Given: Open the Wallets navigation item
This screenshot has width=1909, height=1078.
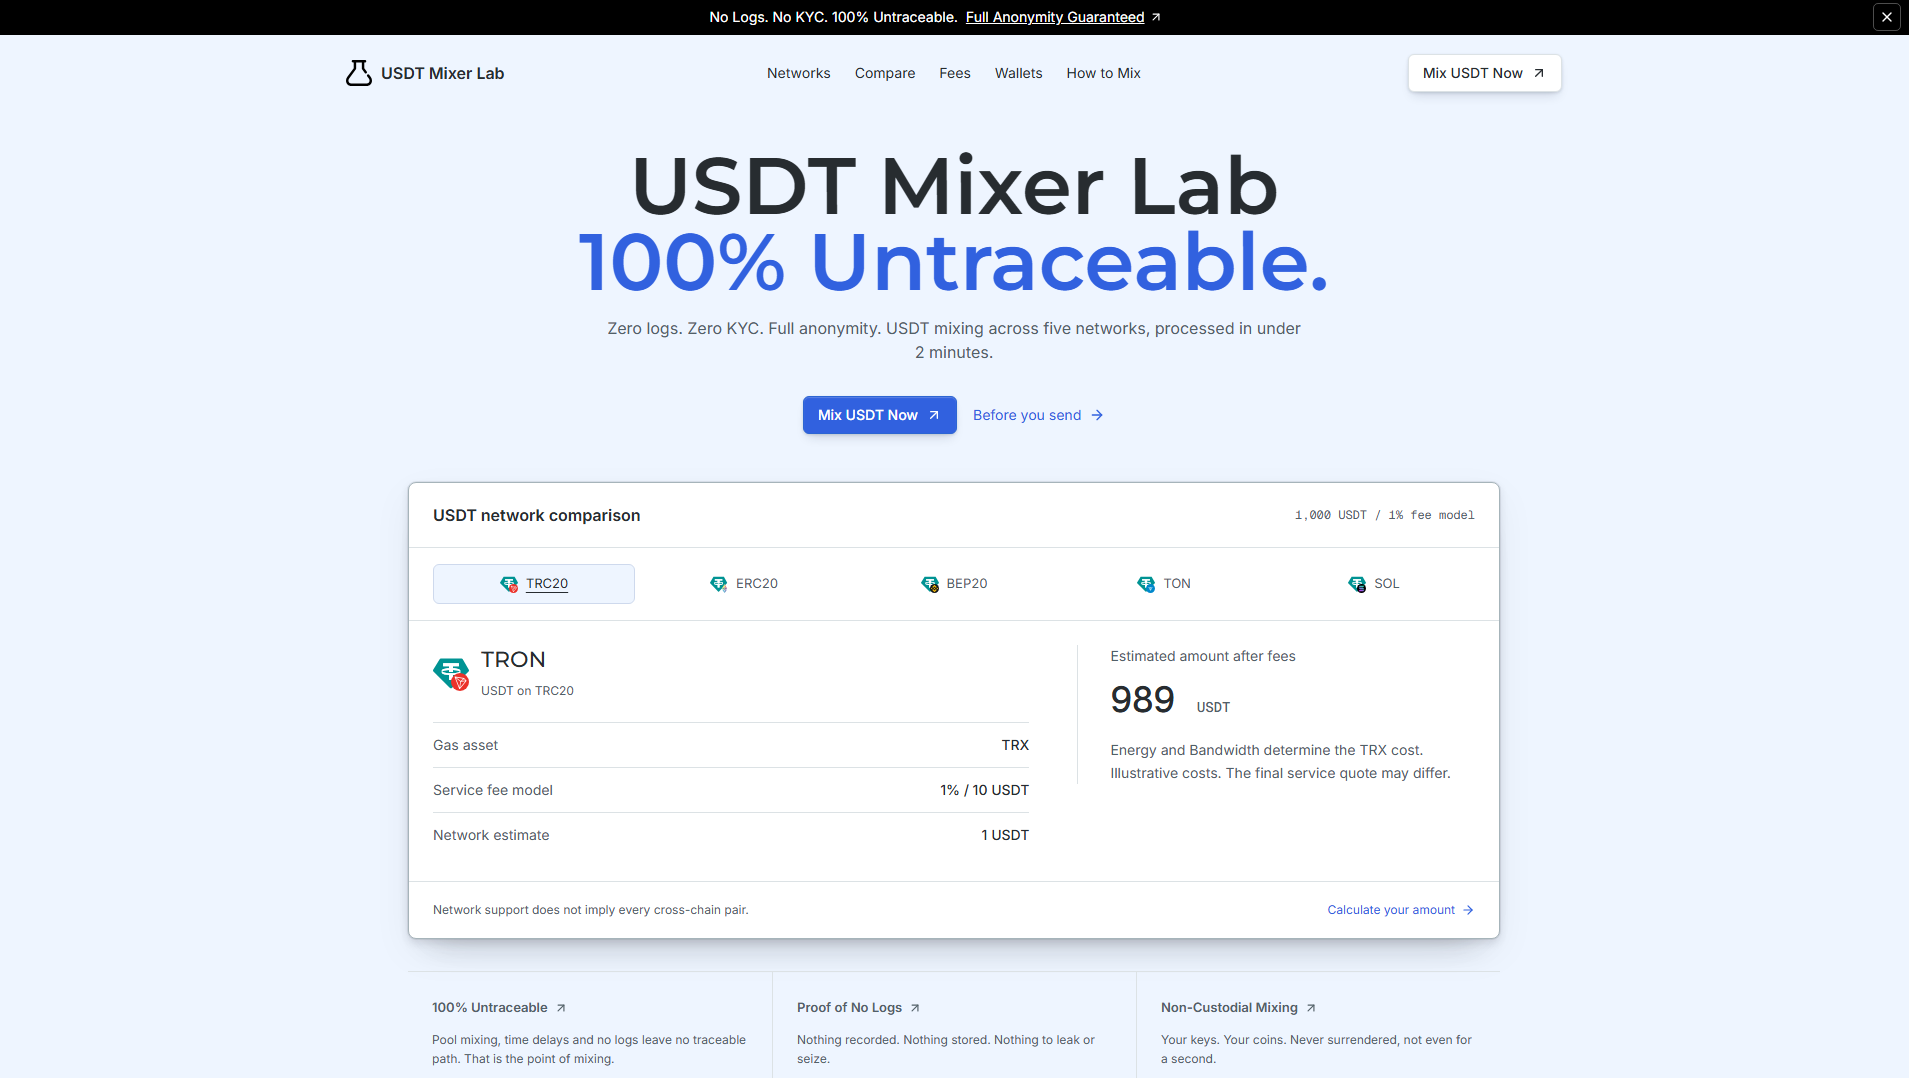Looking at the screenshot, I should point(1018,73).
